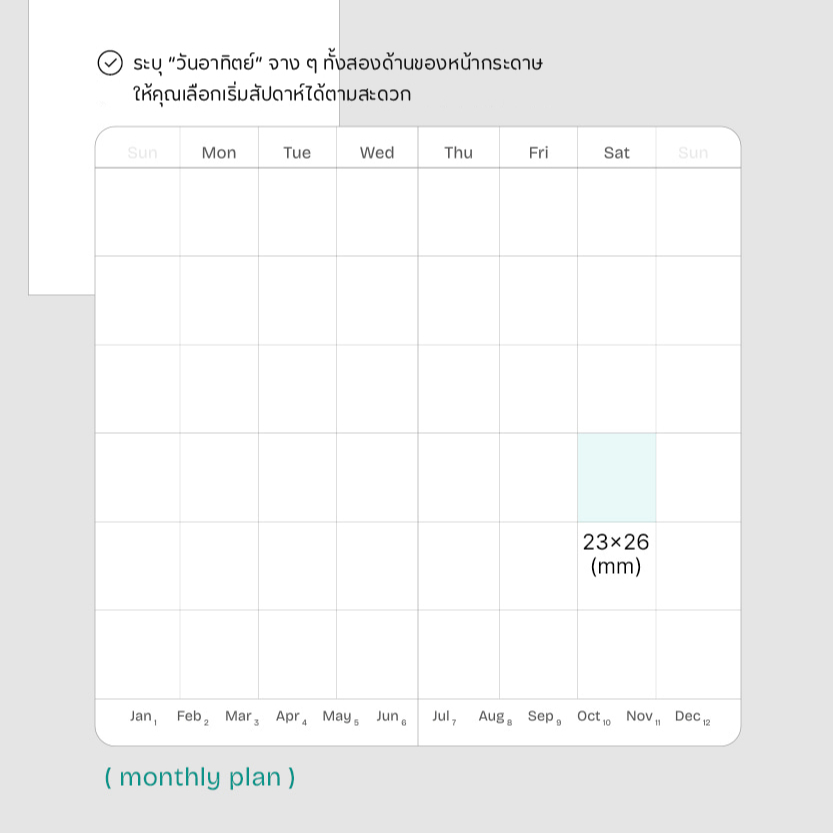Click the faded Sun header on right

(x=693, y=153)
